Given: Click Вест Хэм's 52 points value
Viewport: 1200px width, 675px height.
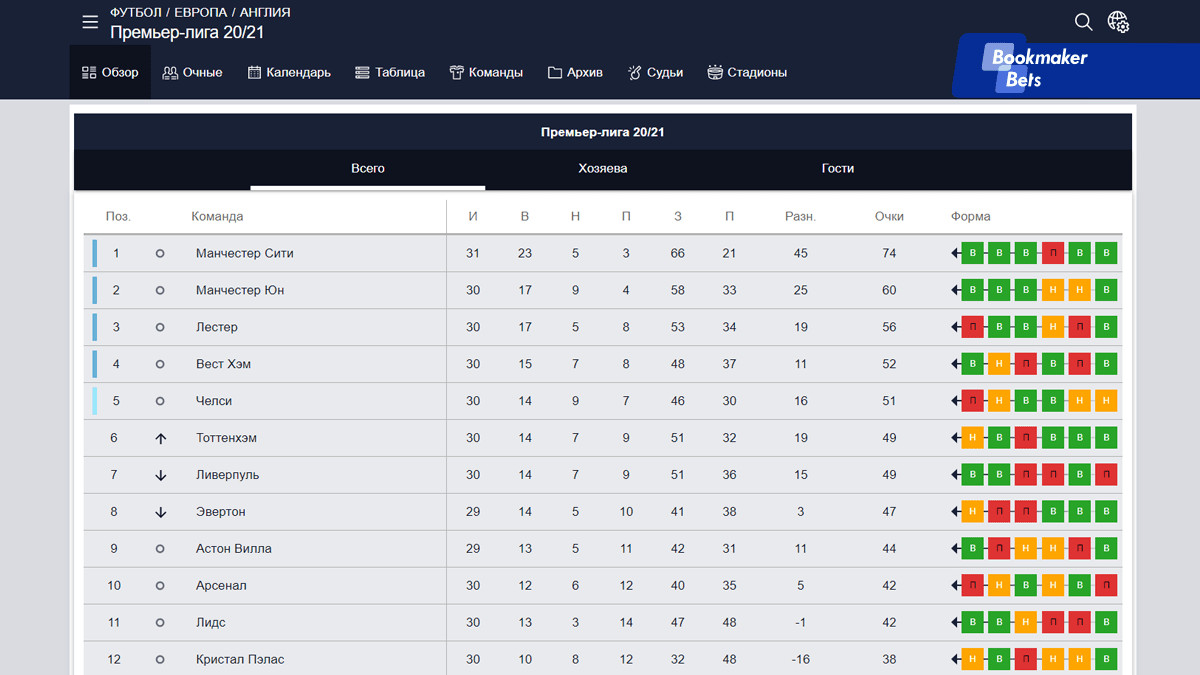Looking at the screenshot, I should point(889,364).
